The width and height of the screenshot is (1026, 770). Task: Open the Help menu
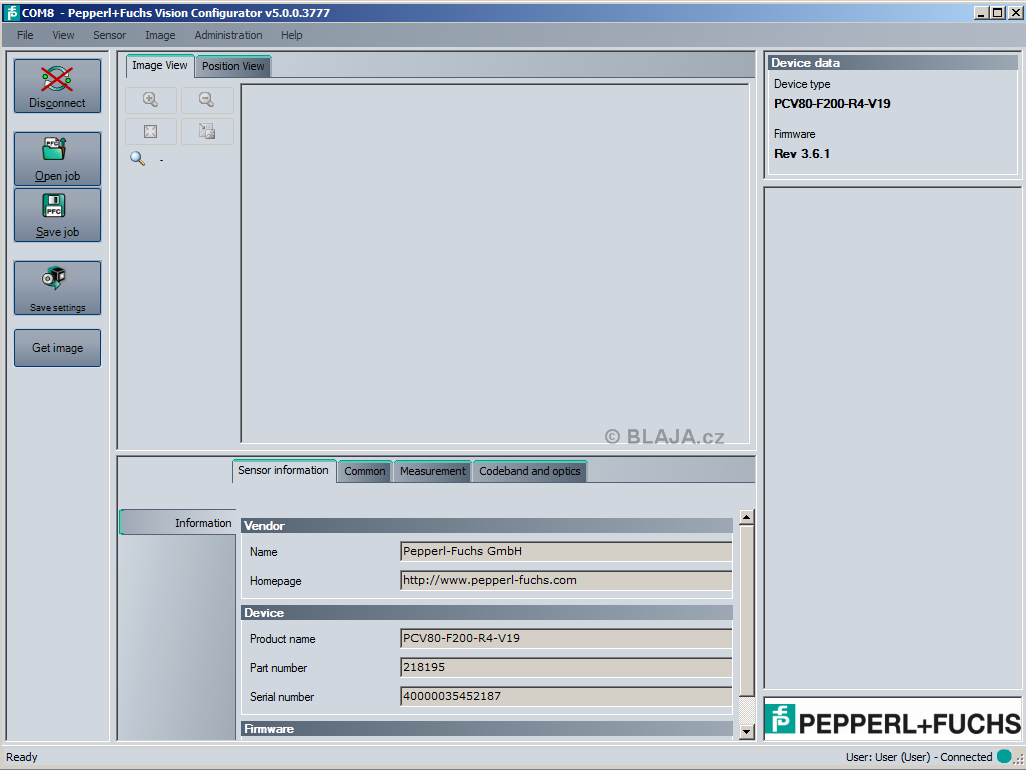[x=292, y=35]
